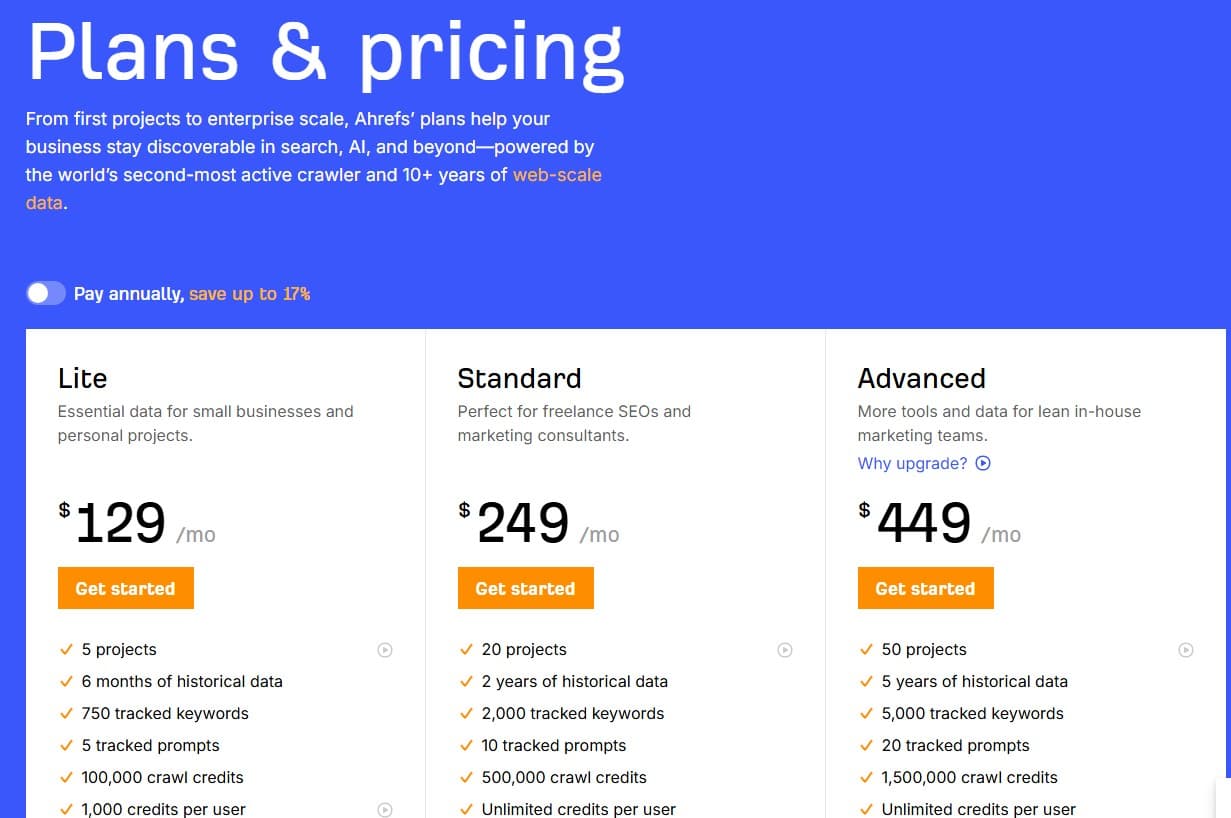The width and height of the screenshot is (1231, 818).
Task: Expand Advanced's "Unlimited credits per user" details
Action: click(1185, 808)
